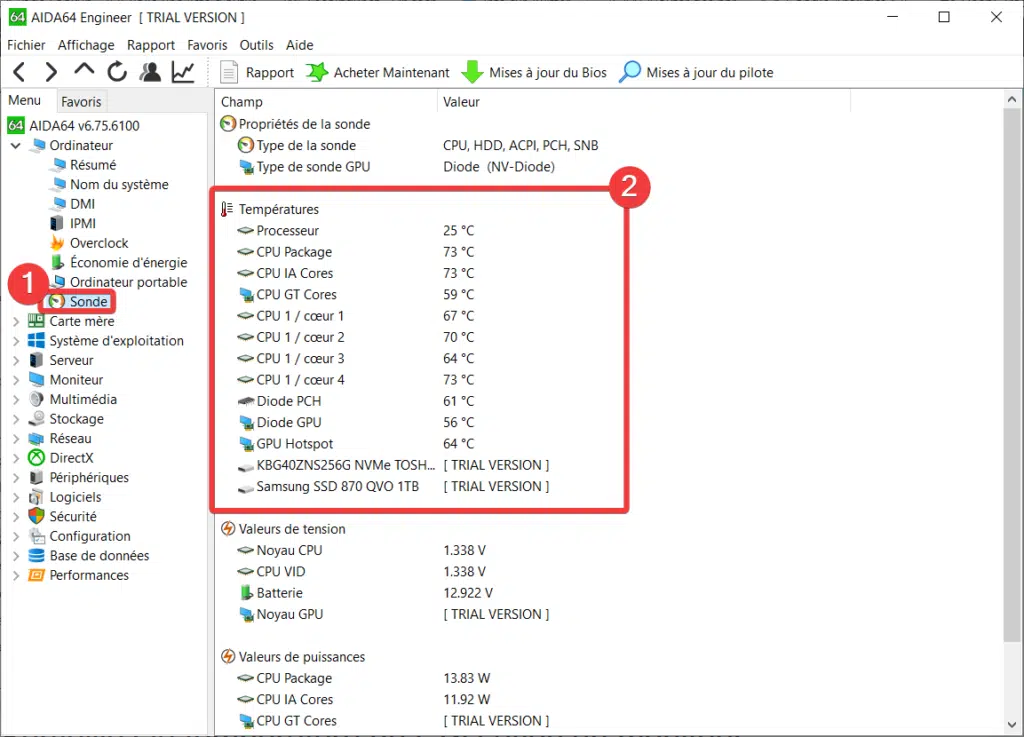Click the green download arrow BIOS icon
This screenshot has width=1024, height=737.
point(472,72)
